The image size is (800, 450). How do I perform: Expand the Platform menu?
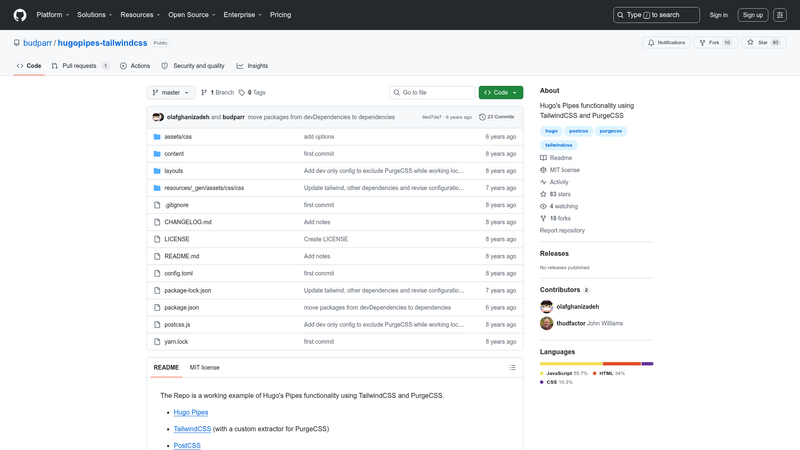(53, 15)
